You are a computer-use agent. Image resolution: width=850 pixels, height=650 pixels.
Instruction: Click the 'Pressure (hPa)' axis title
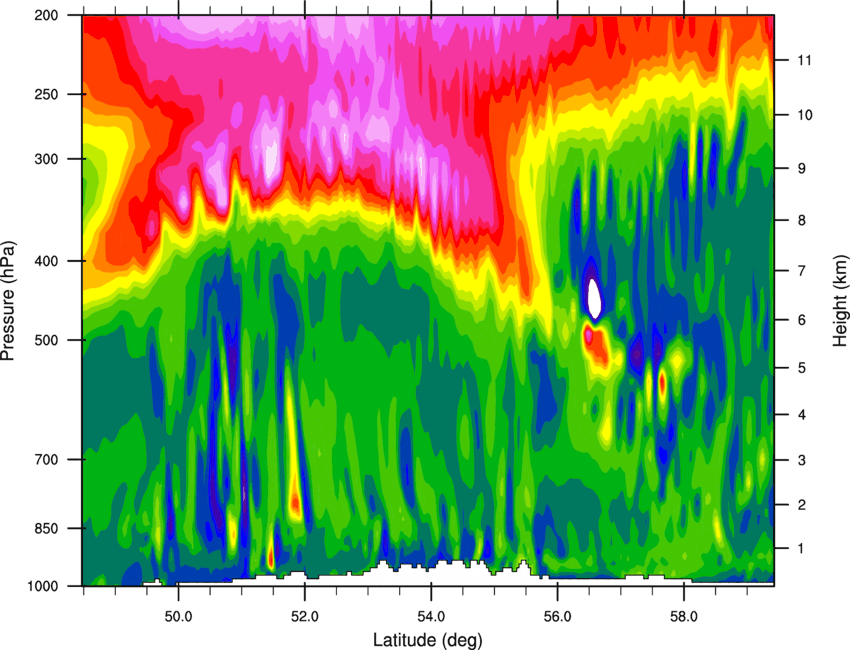pos(8,300)
